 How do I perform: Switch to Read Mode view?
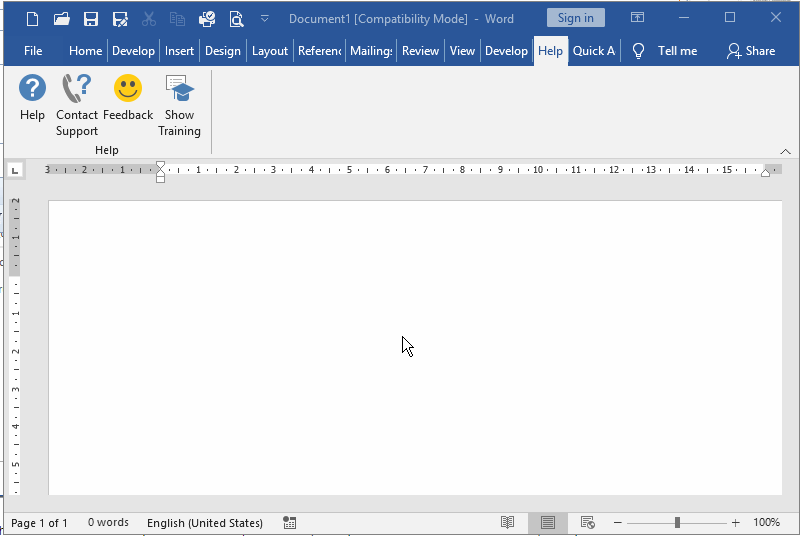(507, 522)
